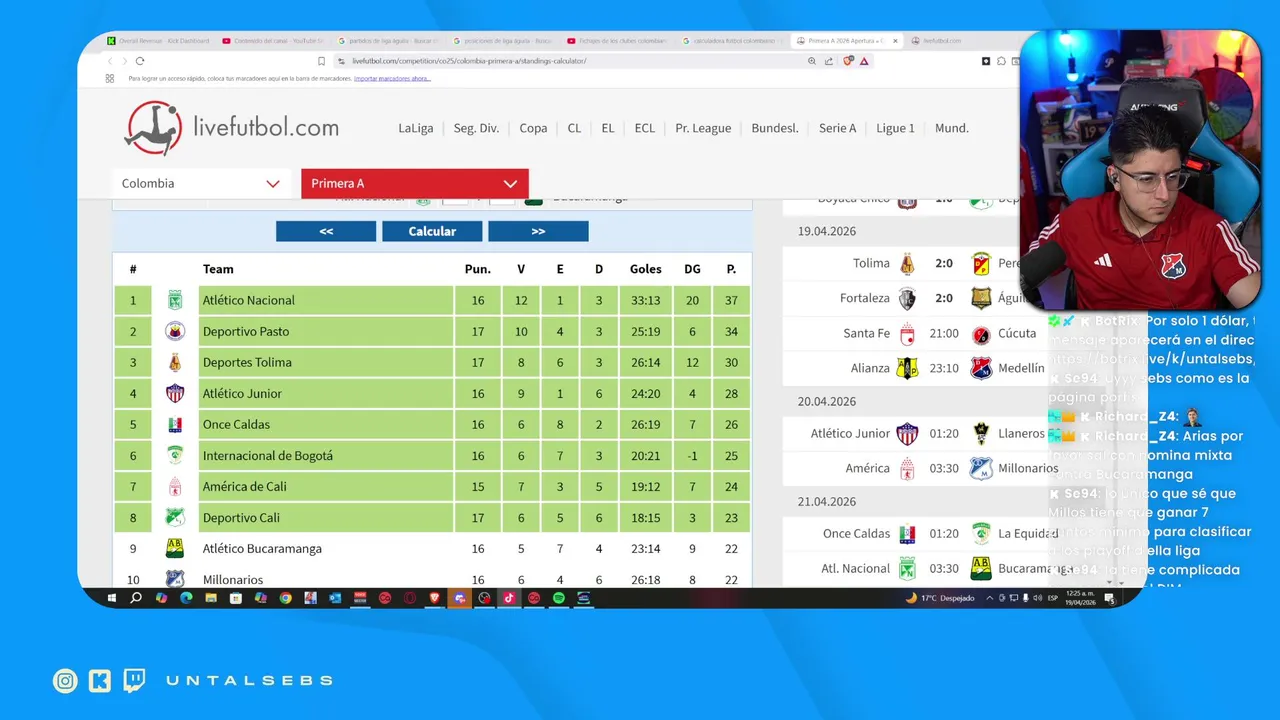Open taskbar clock showing 12:25 a. m.
This screenshot has width=1280, height=720.
1080,598
